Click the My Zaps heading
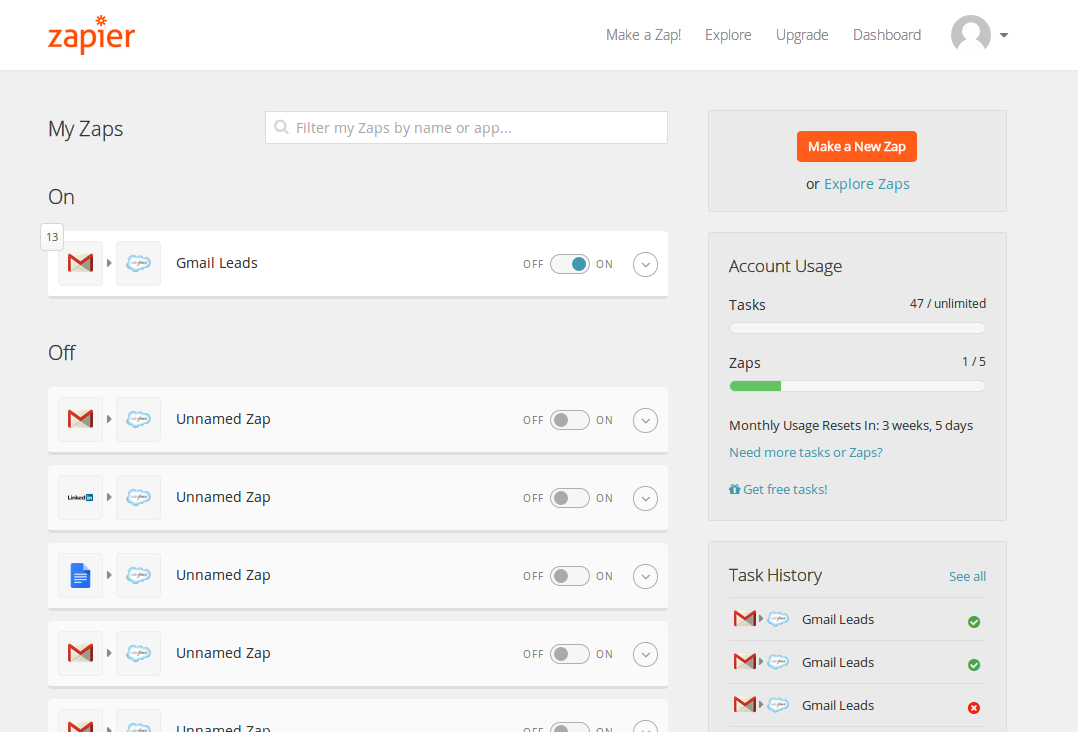 point(85,129)
